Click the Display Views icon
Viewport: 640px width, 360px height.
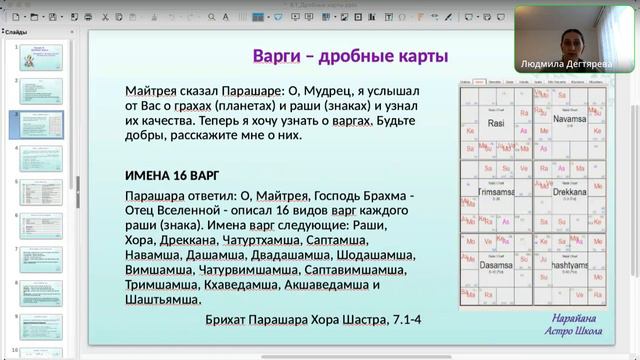(x=258, y=17)
